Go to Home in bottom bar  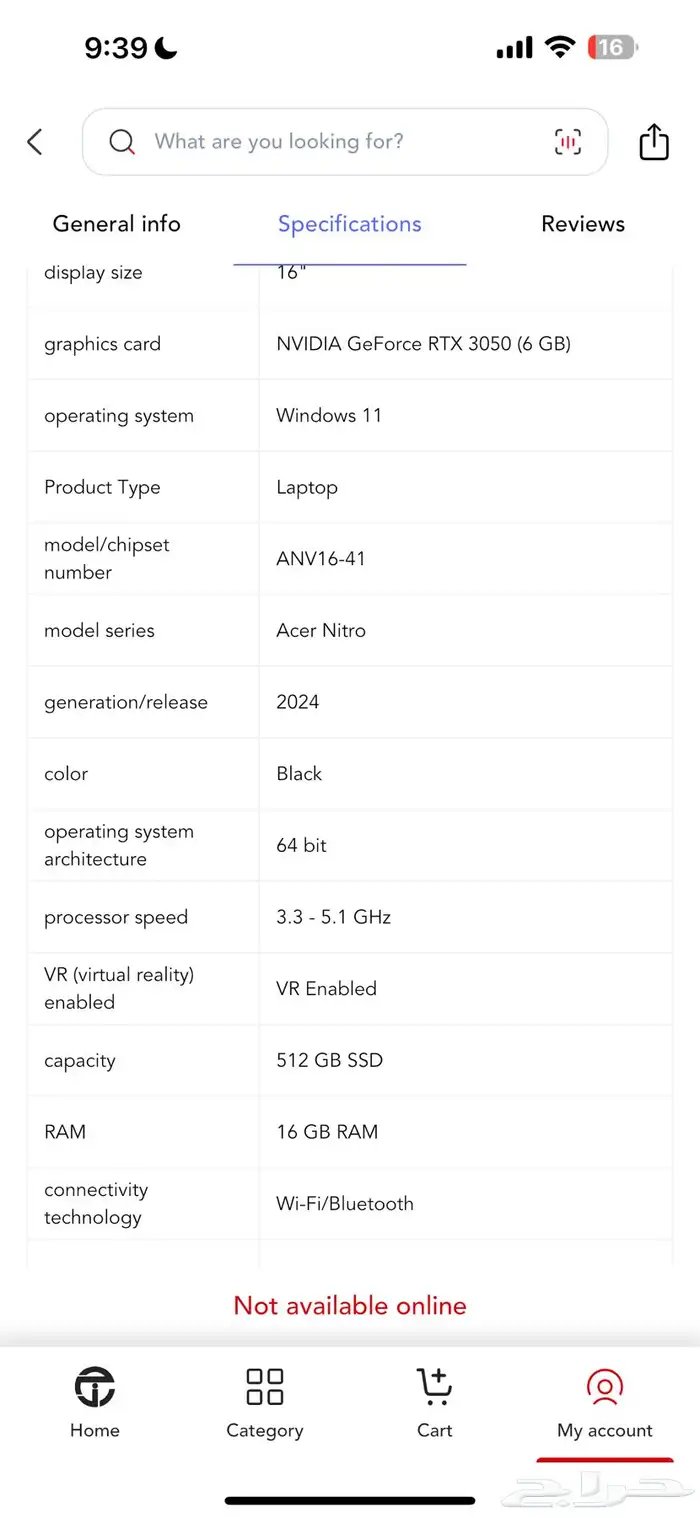[95, 1403]
